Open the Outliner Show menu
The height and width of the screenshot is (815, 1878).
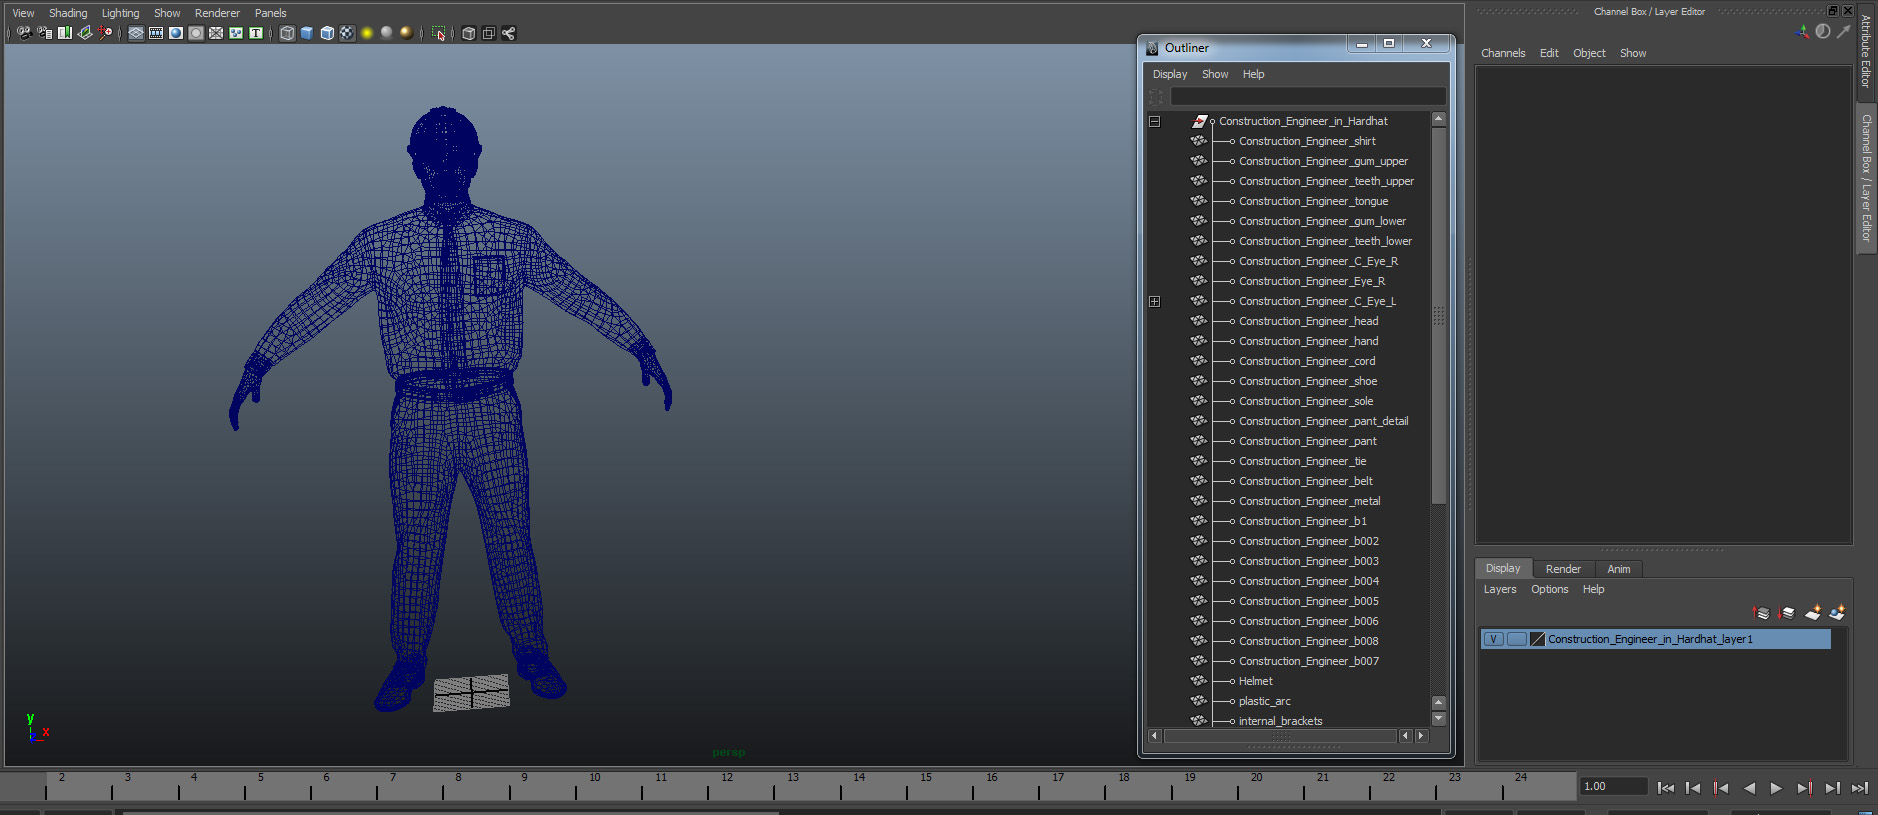(1215, 74)
